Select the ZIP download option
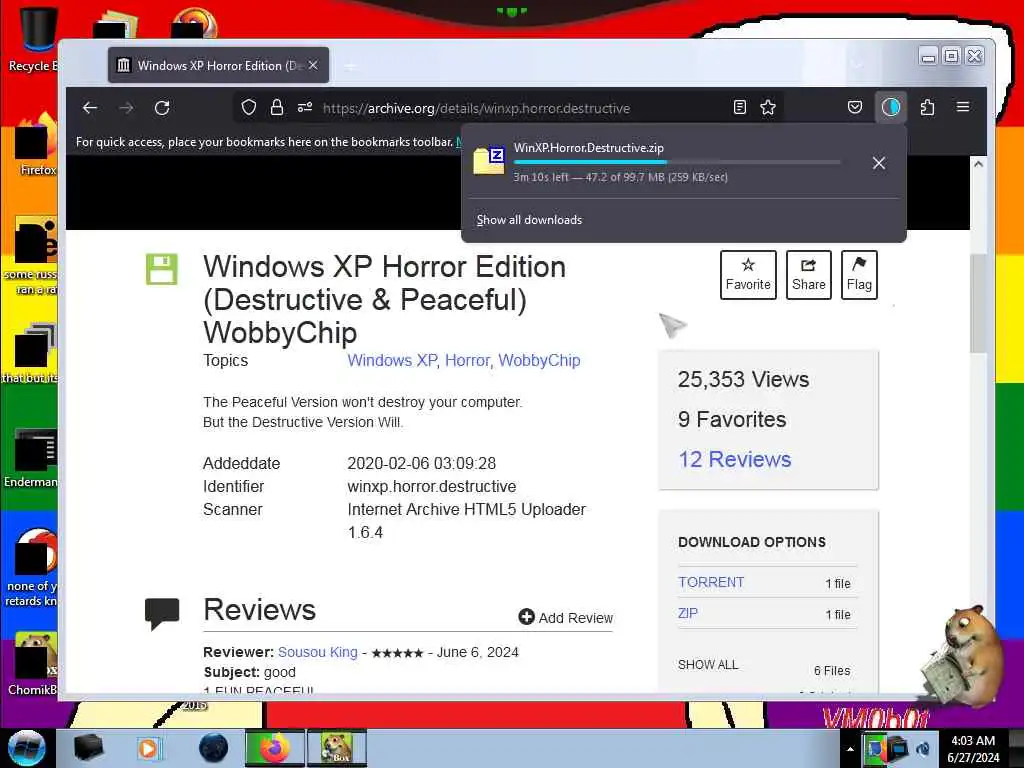Viewport: 1024px width, 768px height. [688, 613]
